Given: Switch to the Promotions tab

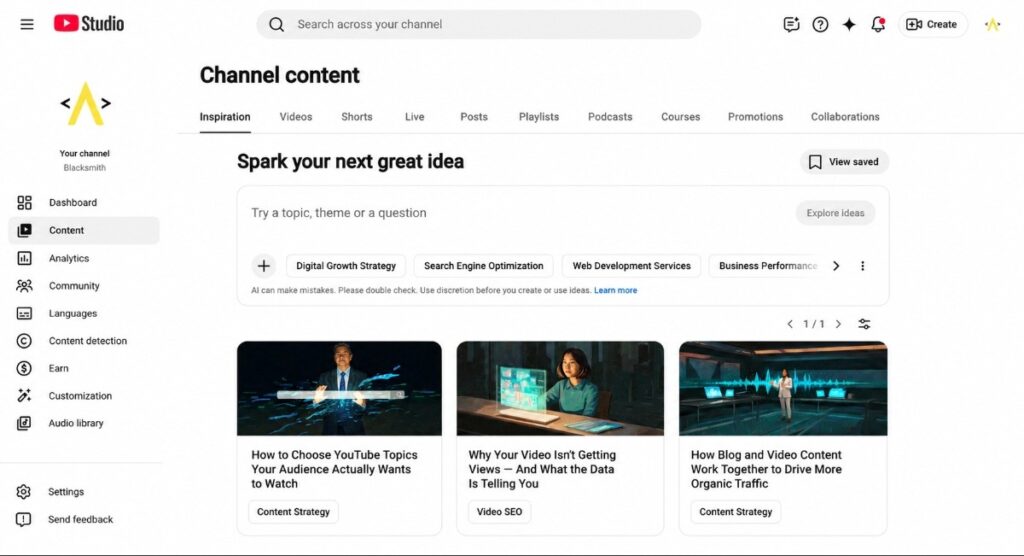Looking at the screenshot, I should (x=756, y=117).
